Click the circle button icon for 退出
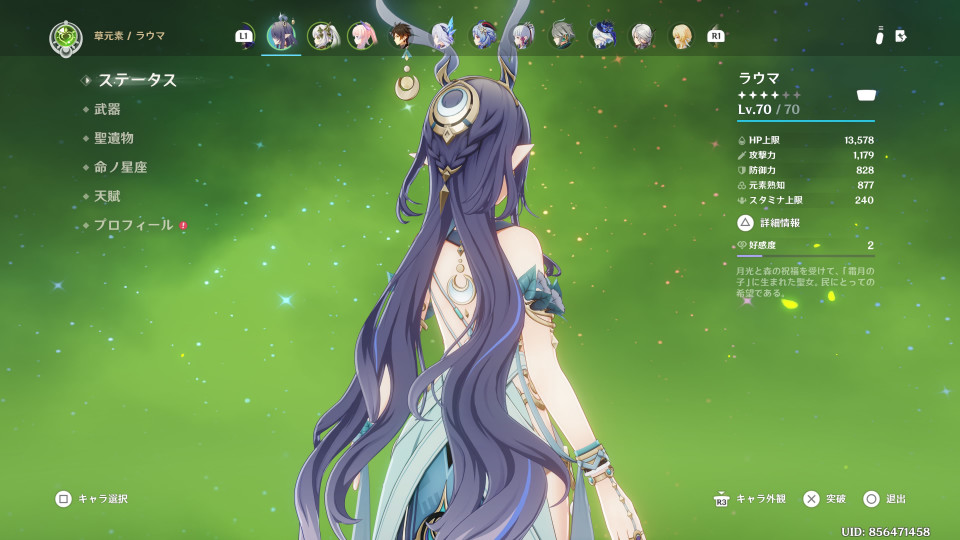960x540 pixels. (x=871, y=499)
